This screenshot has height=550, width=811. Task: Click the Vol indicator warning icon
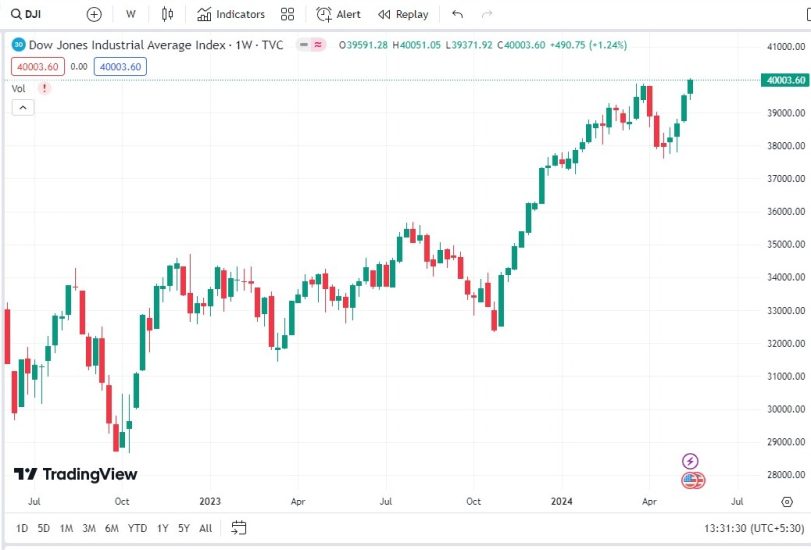[x=43, y=88]
